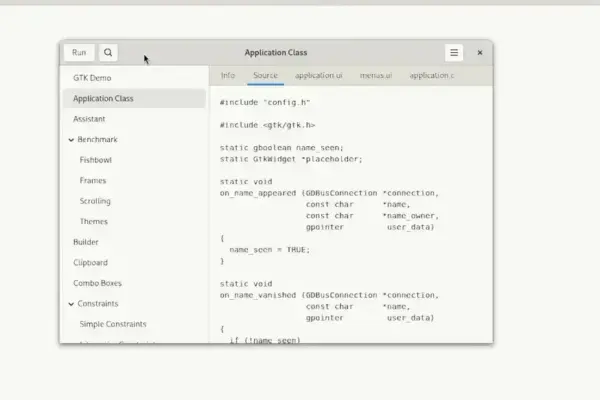
Task: Click 'static GtkWidget *placeholder;' line
Action: tap(291, 159)
